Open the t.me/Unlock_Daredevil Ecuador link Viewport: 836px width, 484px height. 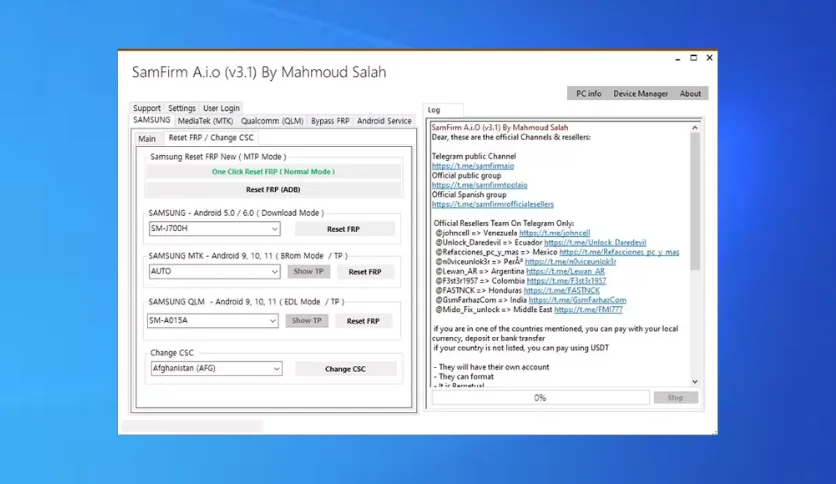595,243
